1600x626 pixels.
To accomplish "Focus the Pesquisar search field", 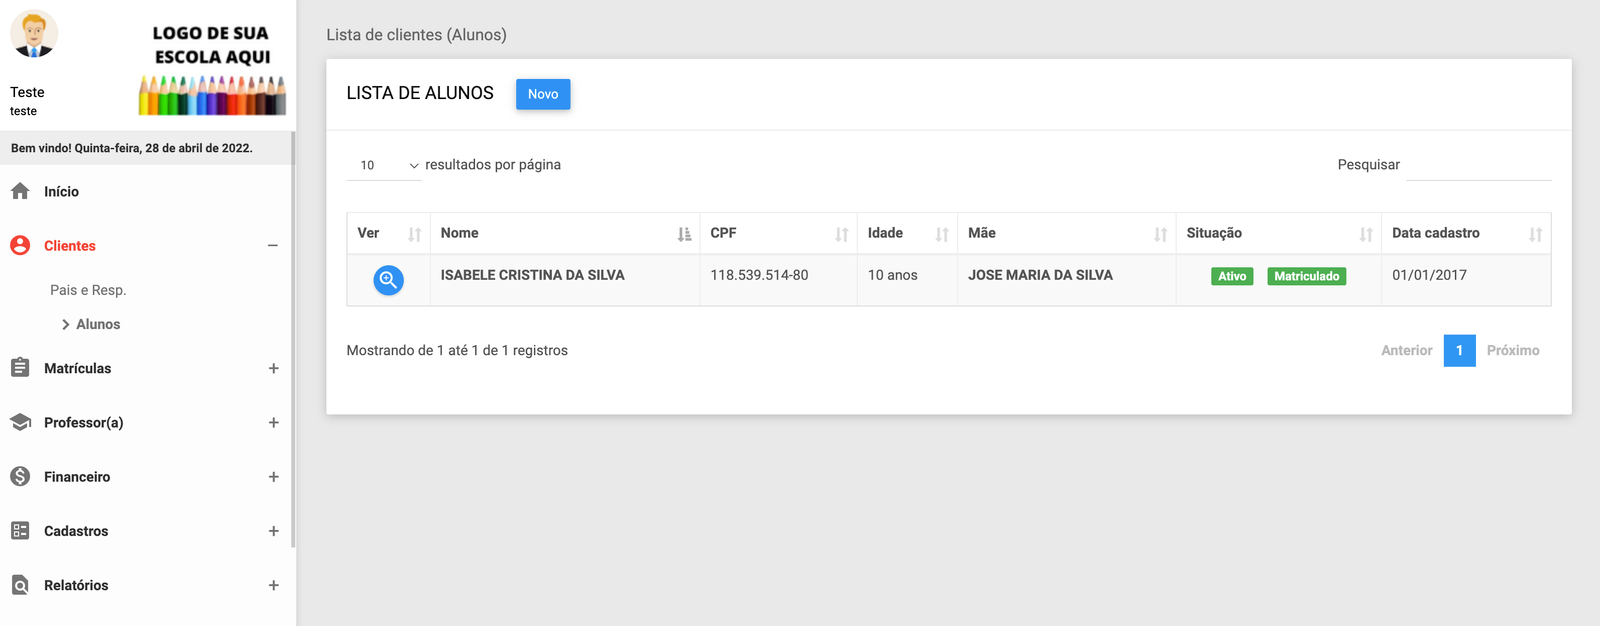I will coord(1478,165).
